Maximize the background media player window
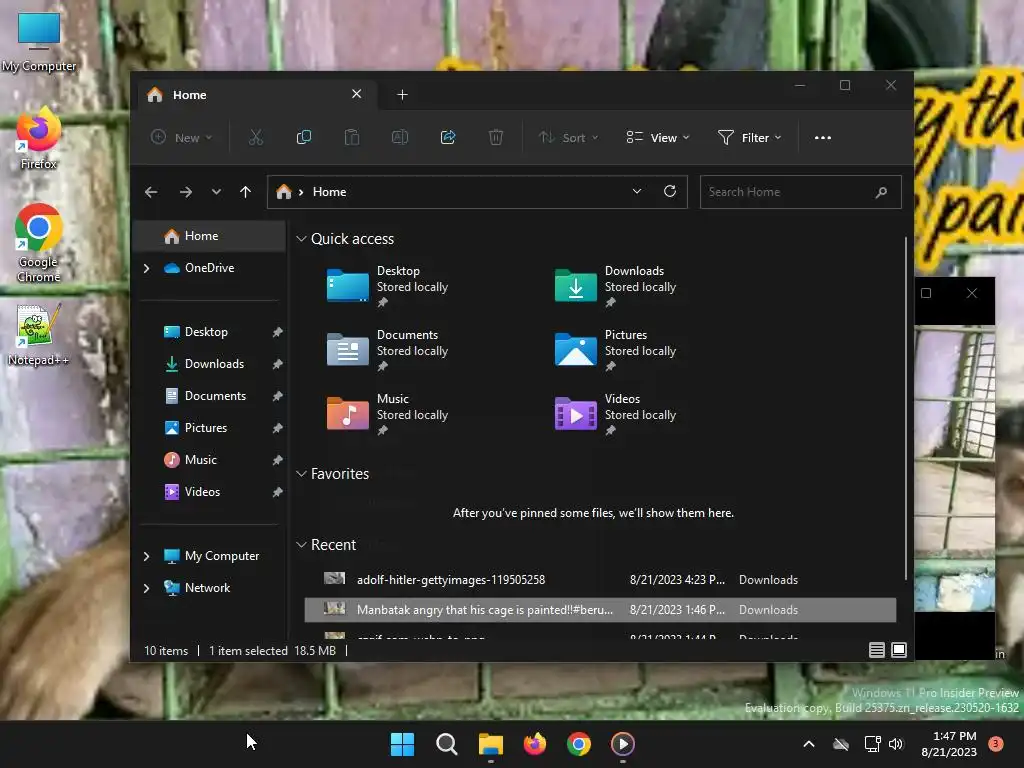The image size is (1024, 768). (926, 293)
